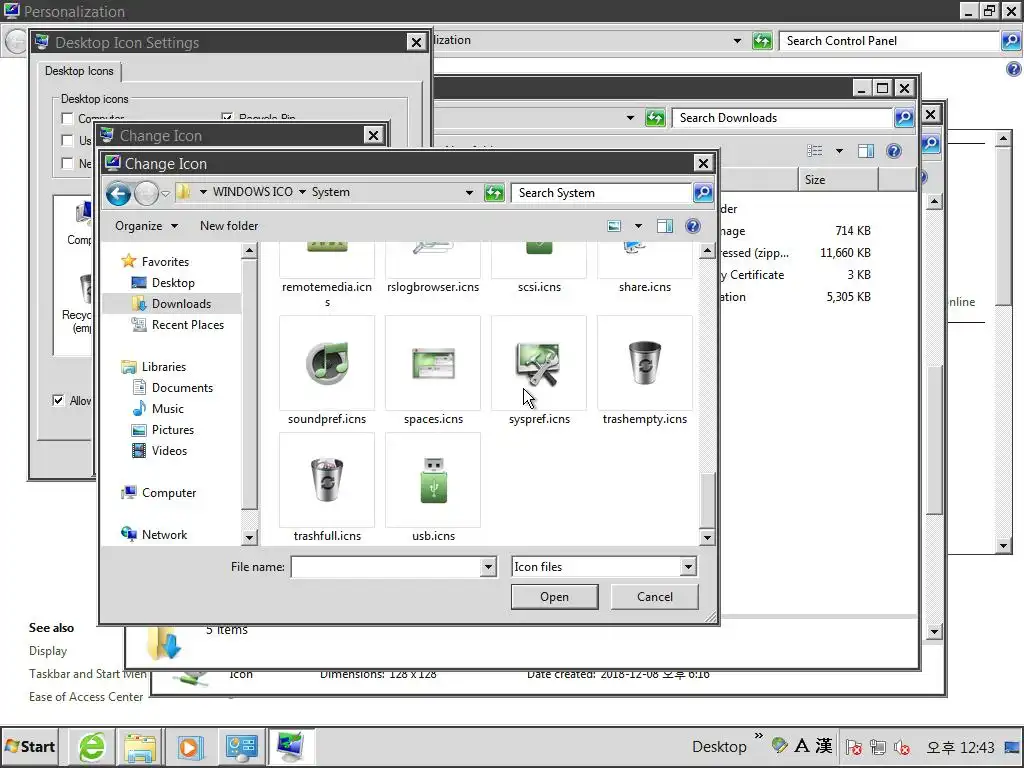Click the volume icon in system tray

pos(902,747)
